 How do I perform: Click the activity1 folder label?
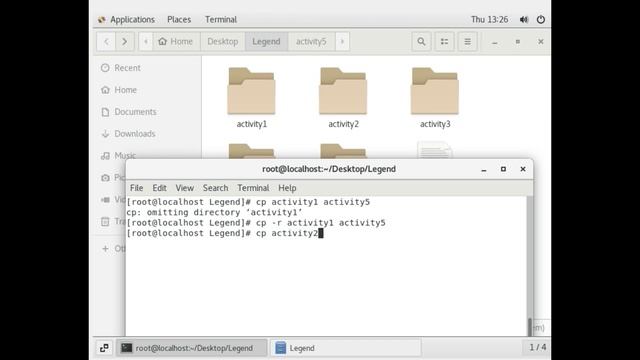point(251,124)
